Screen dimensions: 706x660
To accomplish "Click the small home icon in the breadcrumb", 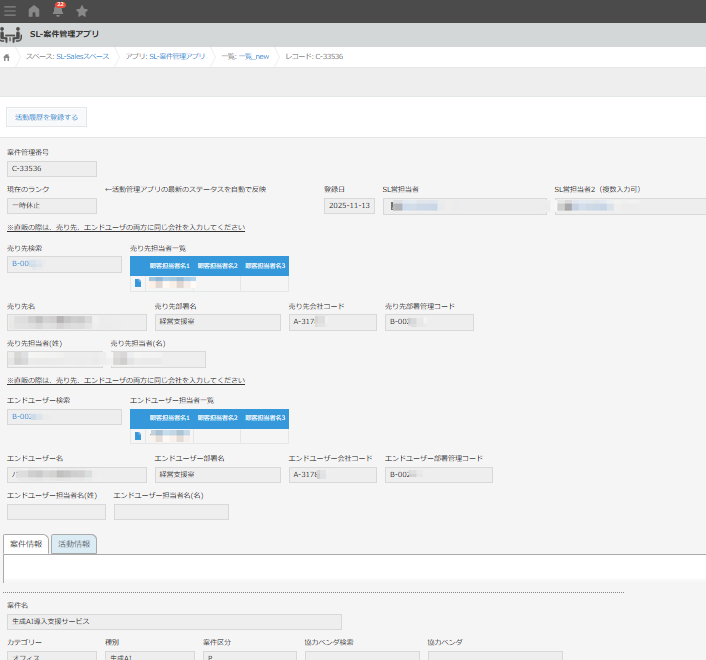I will pos(8,57).
